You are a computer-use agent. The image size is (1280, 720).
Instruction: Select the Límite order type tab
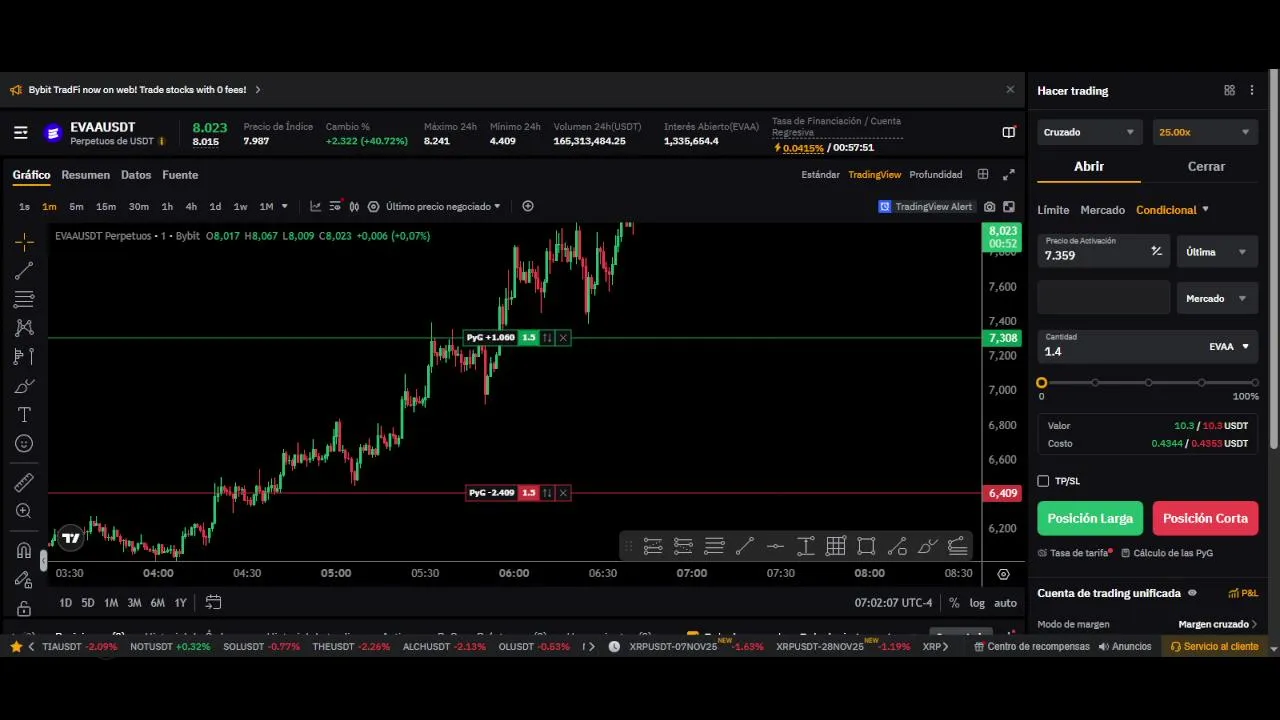pyautogui.click(x=1053, y=210)
